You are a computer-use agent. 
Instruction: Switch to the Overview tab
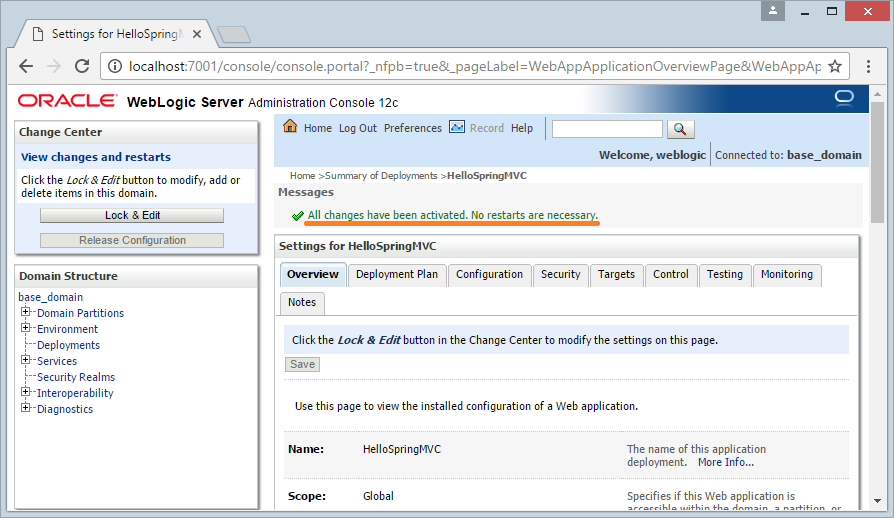click(313, 275)
